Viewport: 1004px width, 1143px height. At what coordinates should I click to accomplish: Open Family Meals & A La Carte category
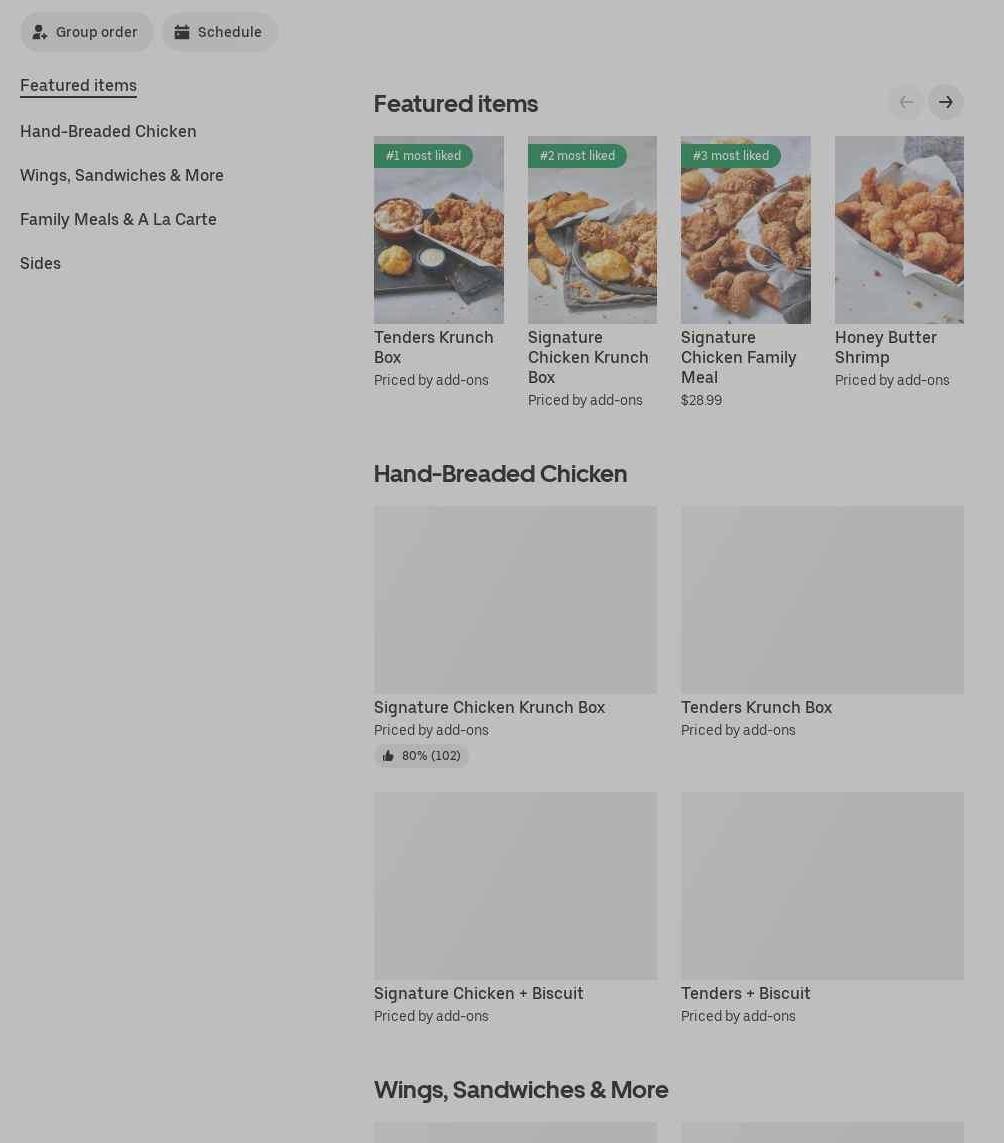118,219
